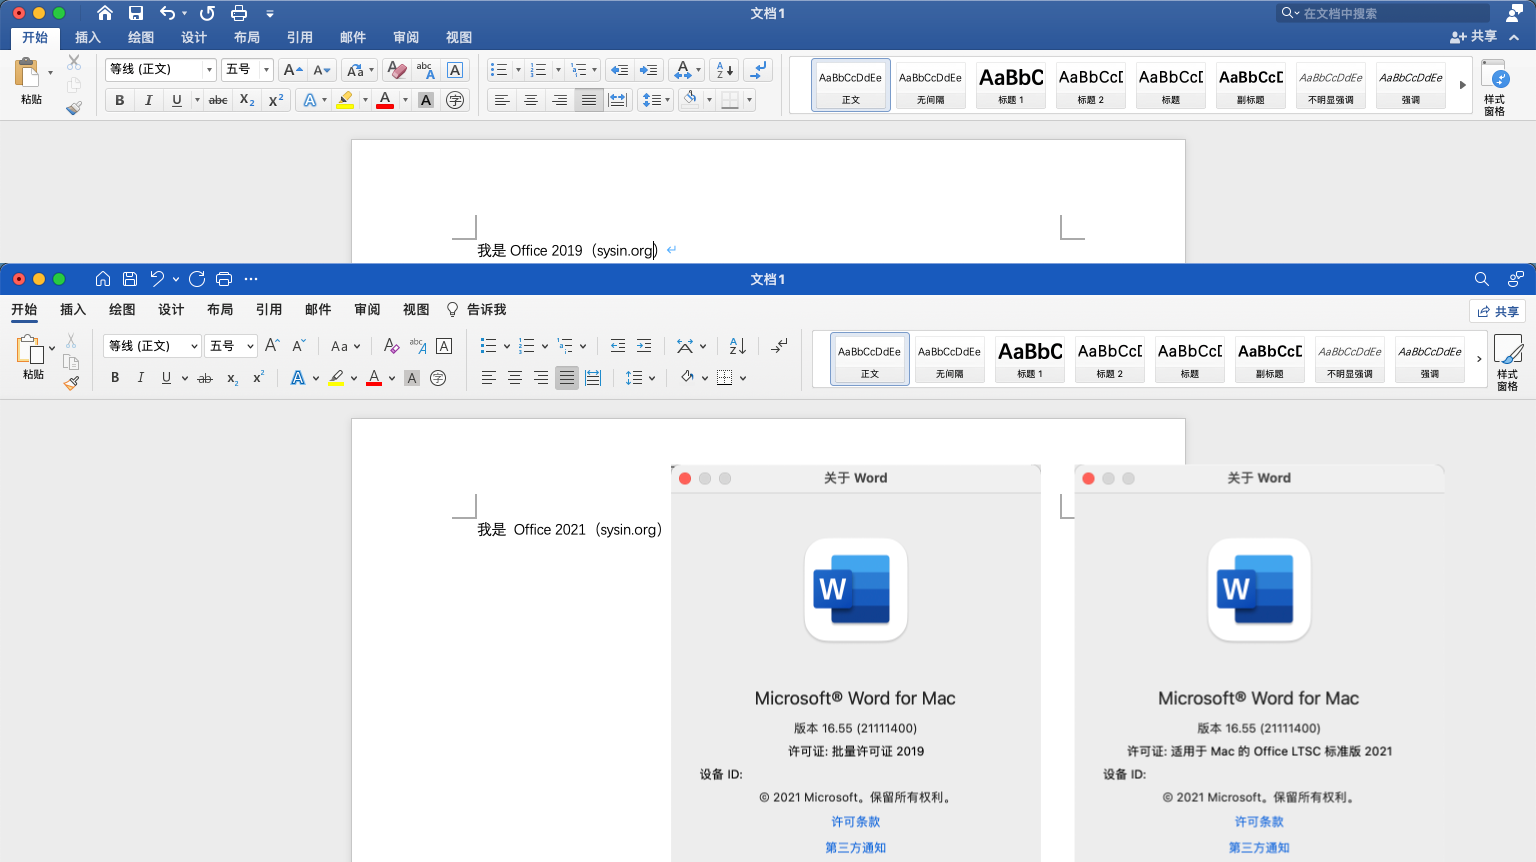1536x862 pixels.
Task: Toggle Bold in Word 2021 window
Action: 115,378
